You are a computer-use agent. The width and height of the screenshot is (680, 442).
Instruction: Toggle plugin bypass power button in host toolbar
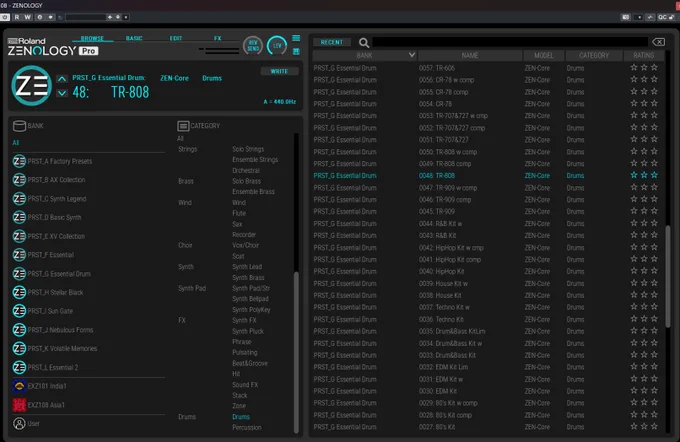point(5,17)
